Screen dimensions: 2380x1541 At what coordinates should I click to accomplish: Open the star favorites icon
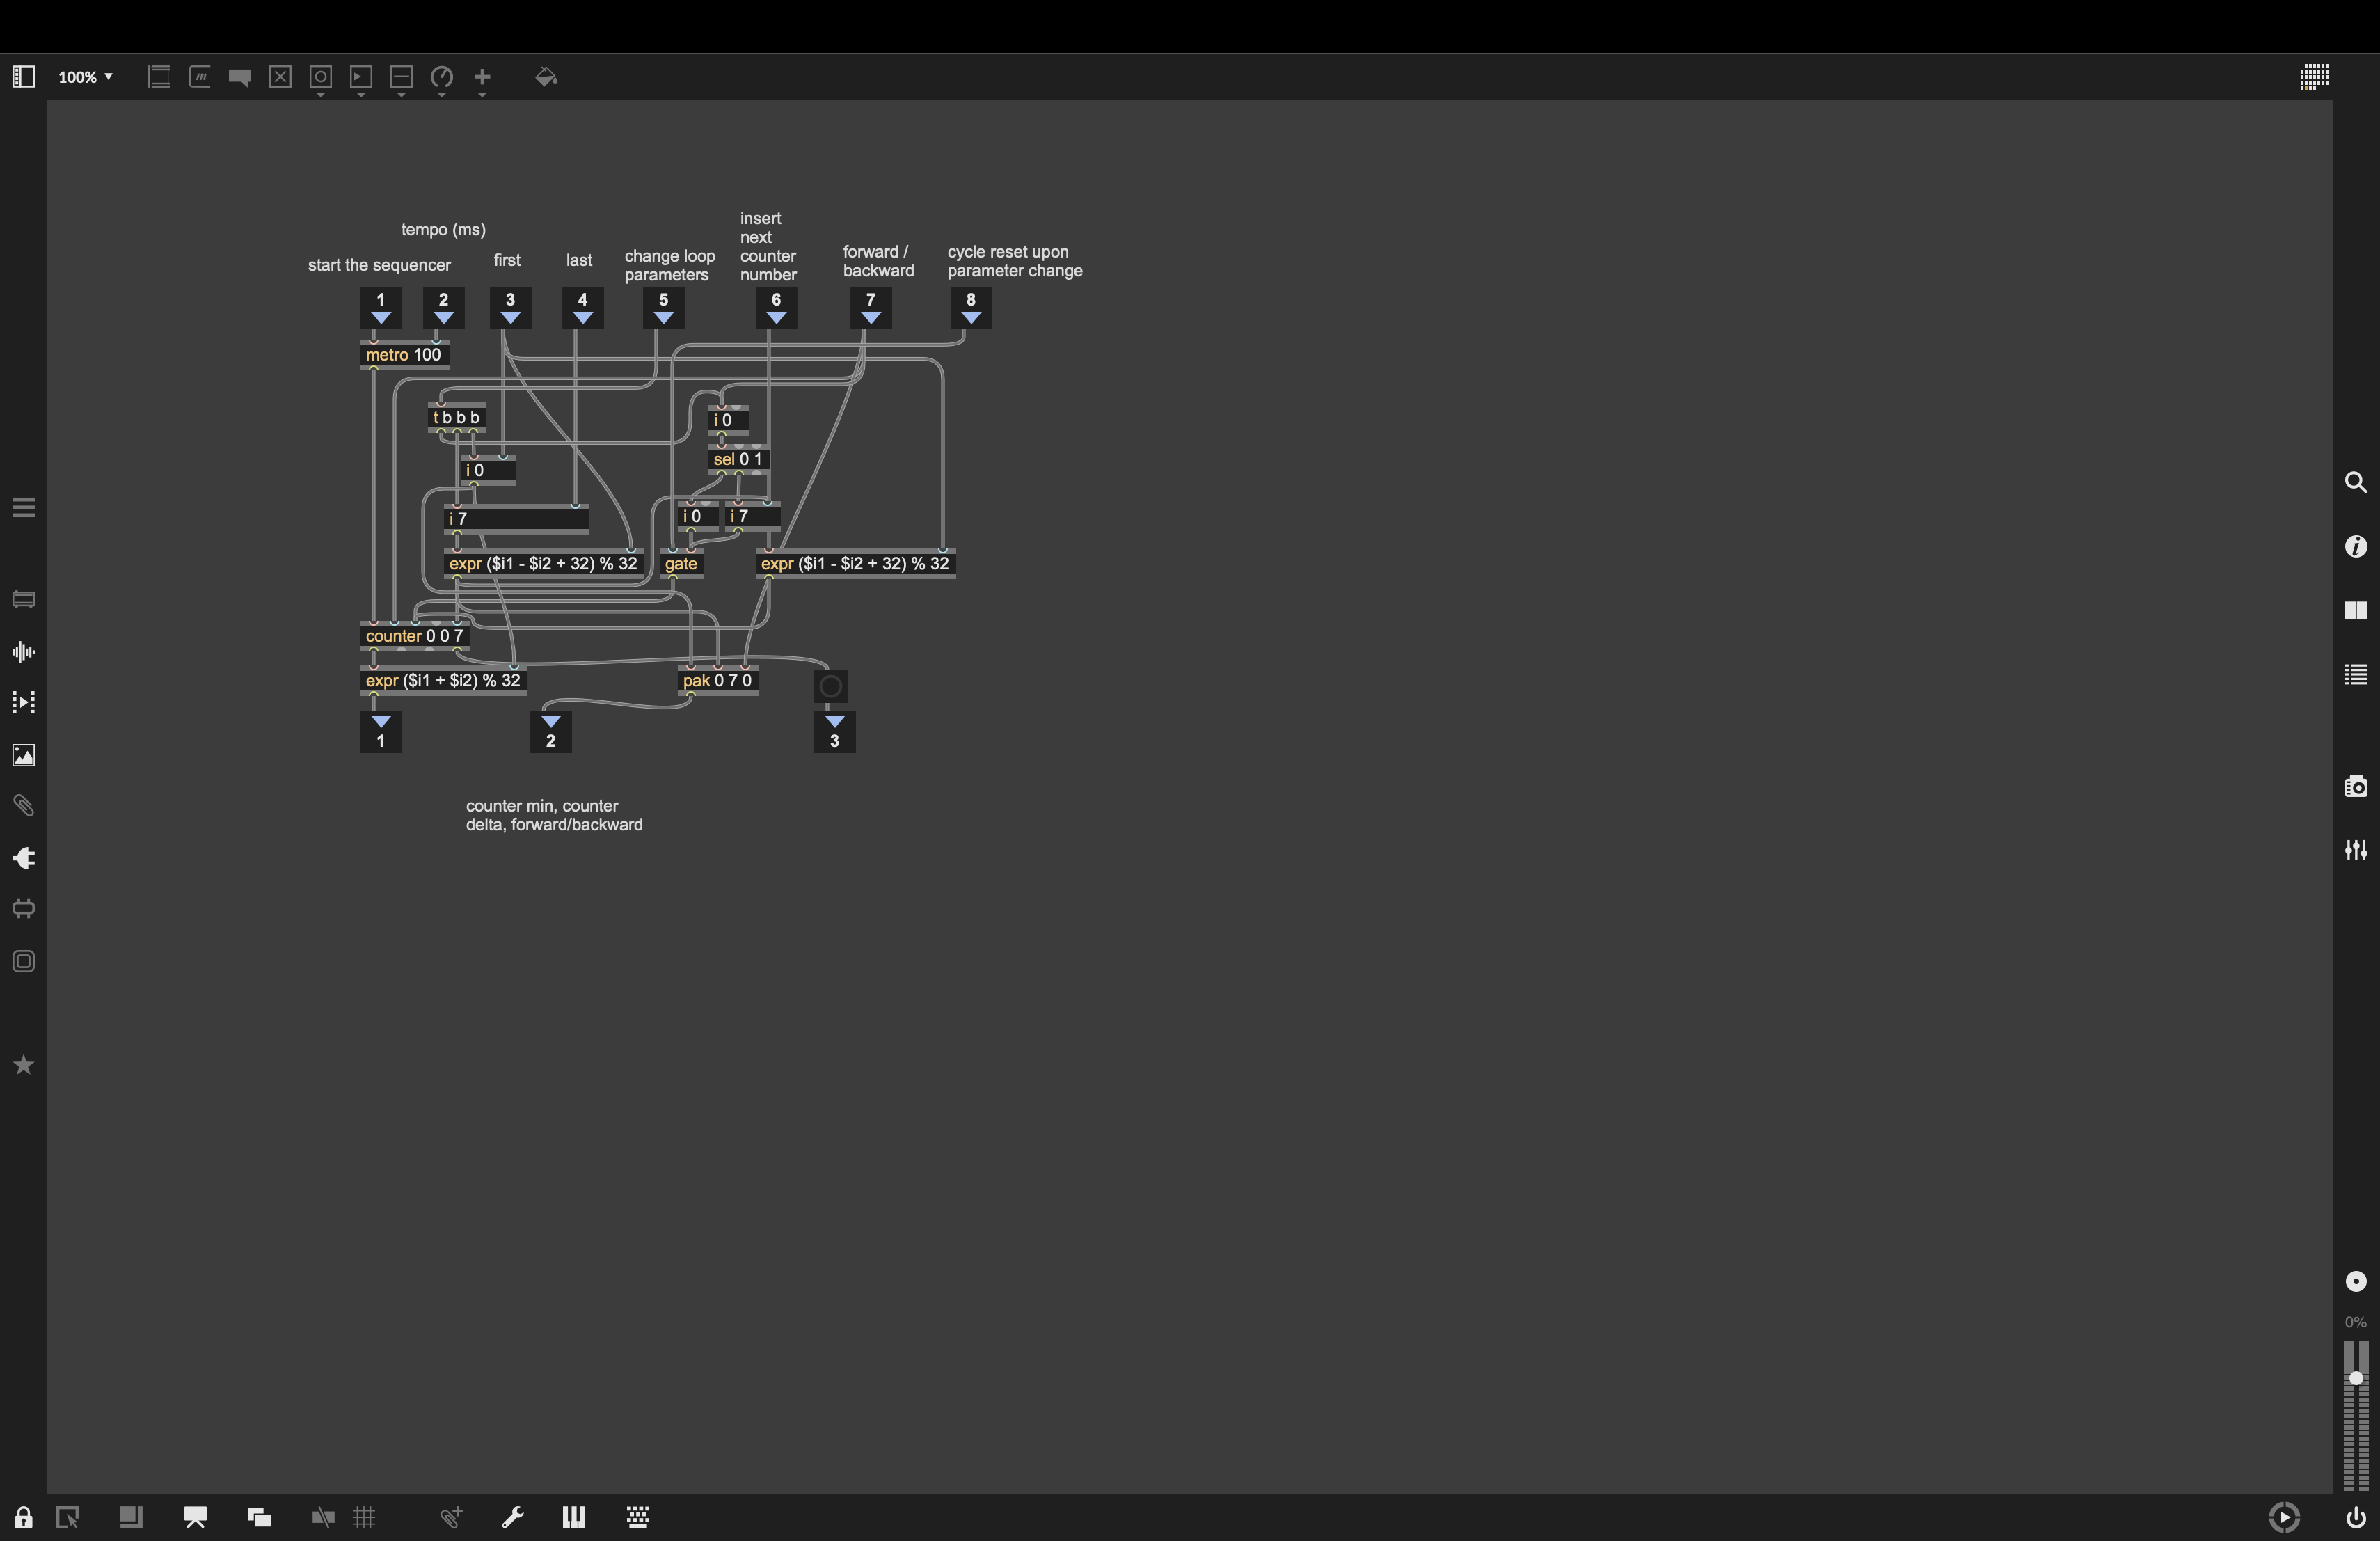[x=24, y=1066]
